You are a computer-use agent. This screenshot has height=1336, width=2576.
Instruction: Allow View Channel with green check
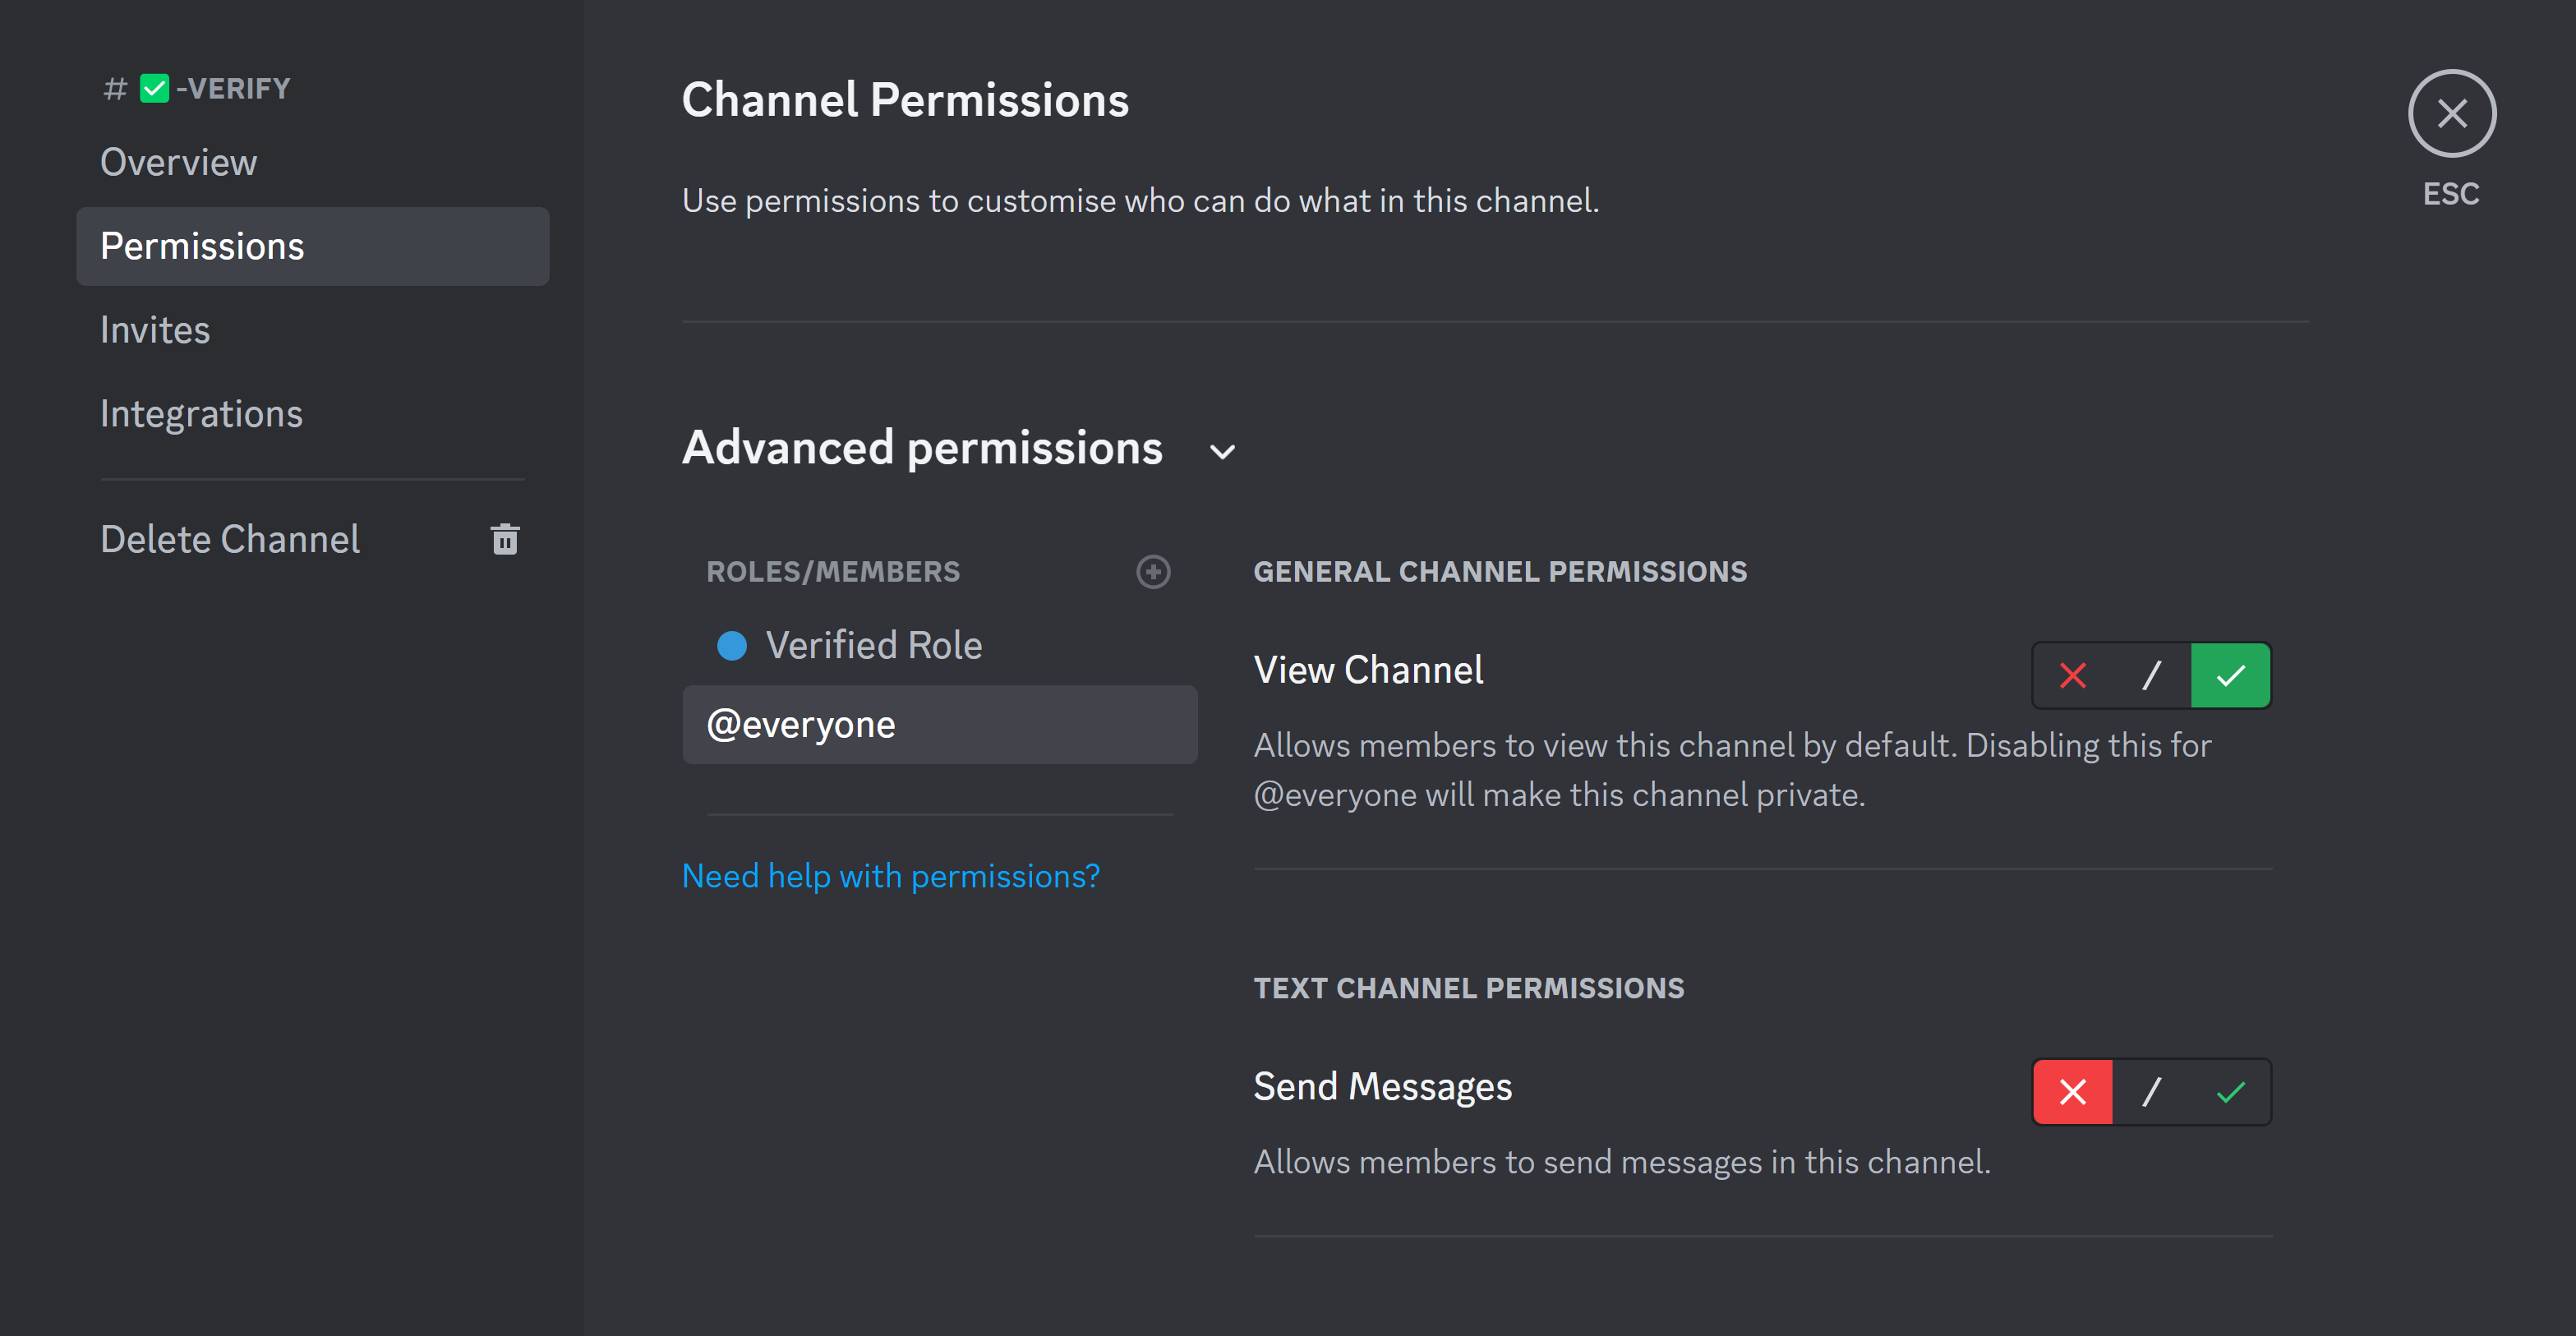coord(2230,676)
